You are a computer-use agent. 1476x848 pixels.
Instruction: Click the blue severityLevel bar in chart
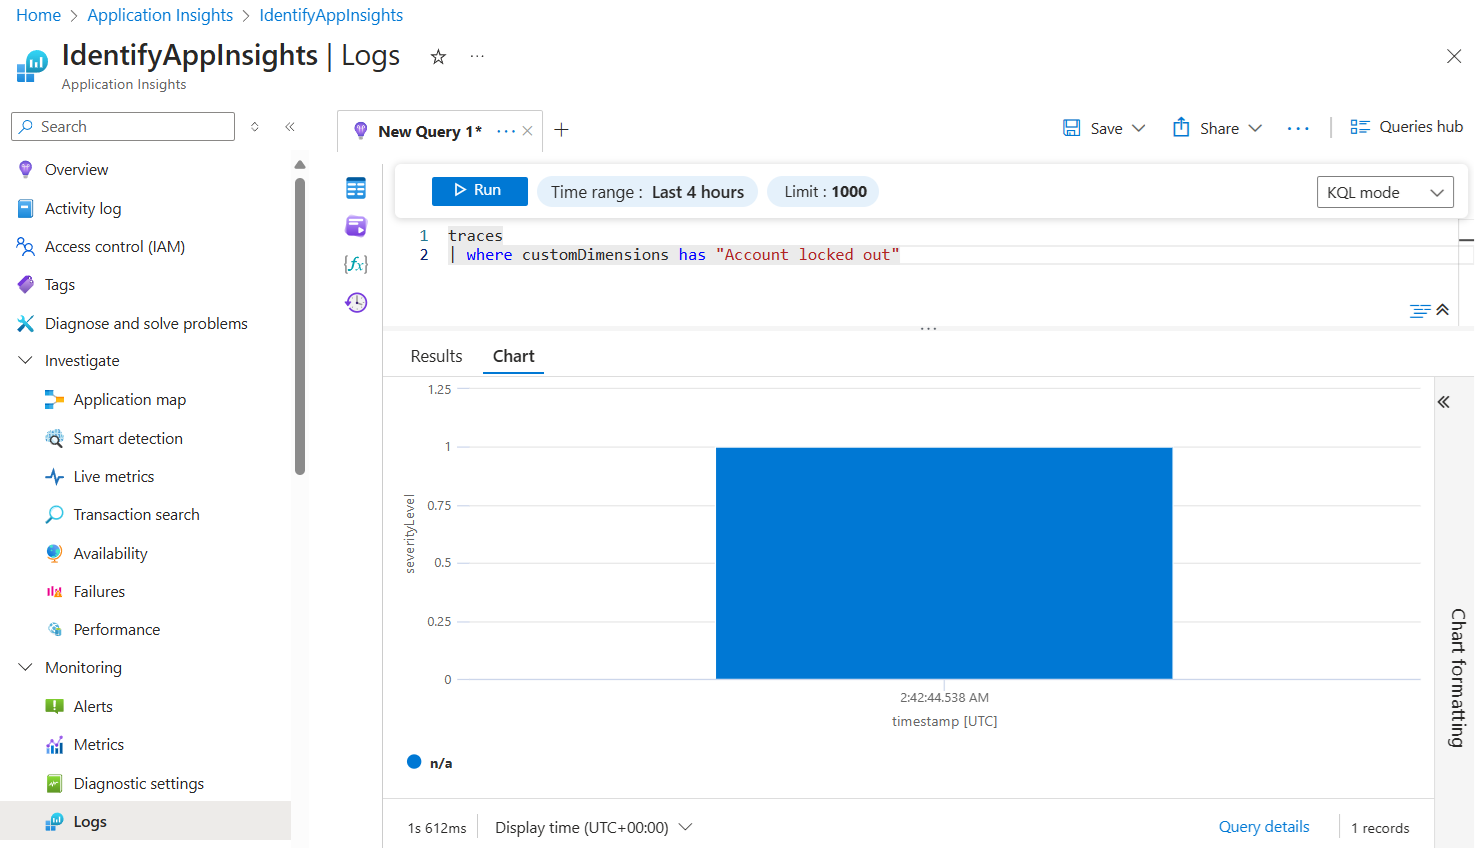[x=944, y=563]
